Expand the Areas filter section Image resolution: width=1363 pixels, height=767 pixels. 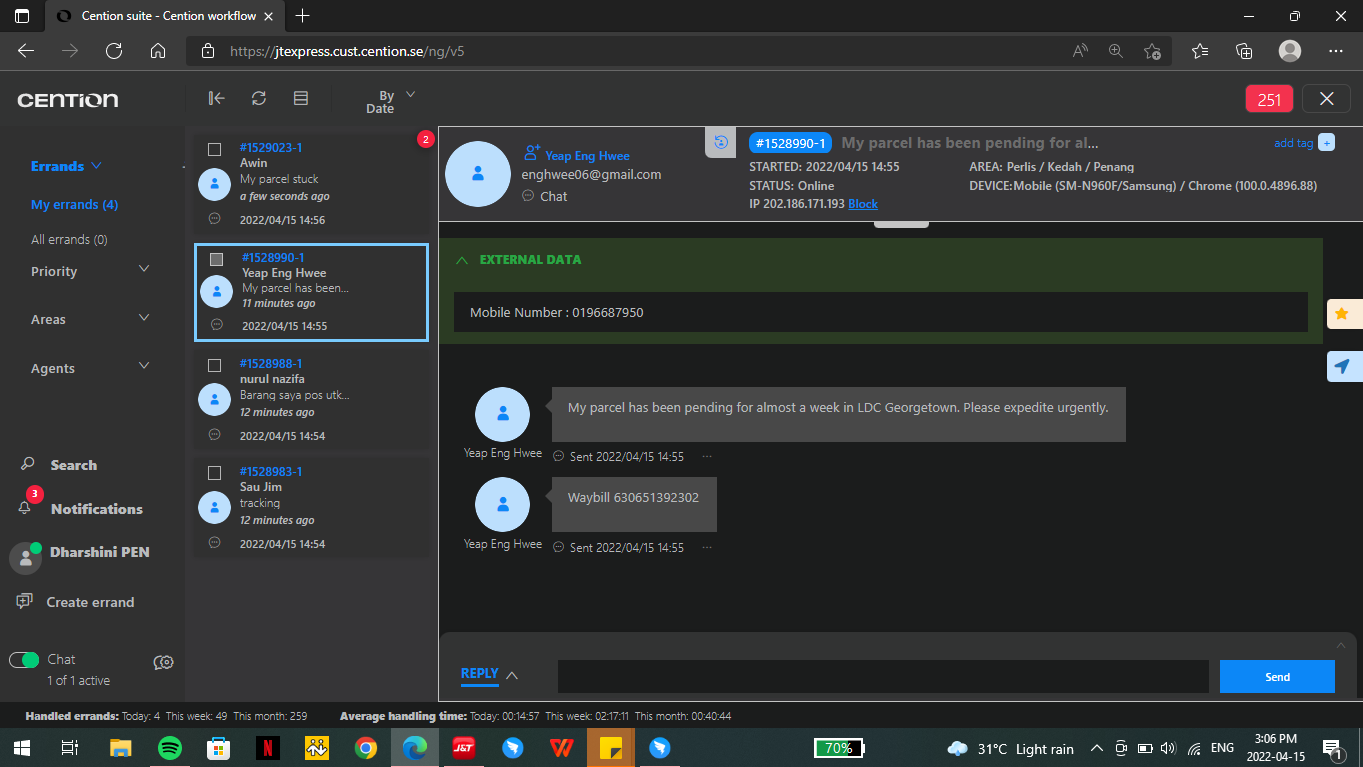click(143, 318)
